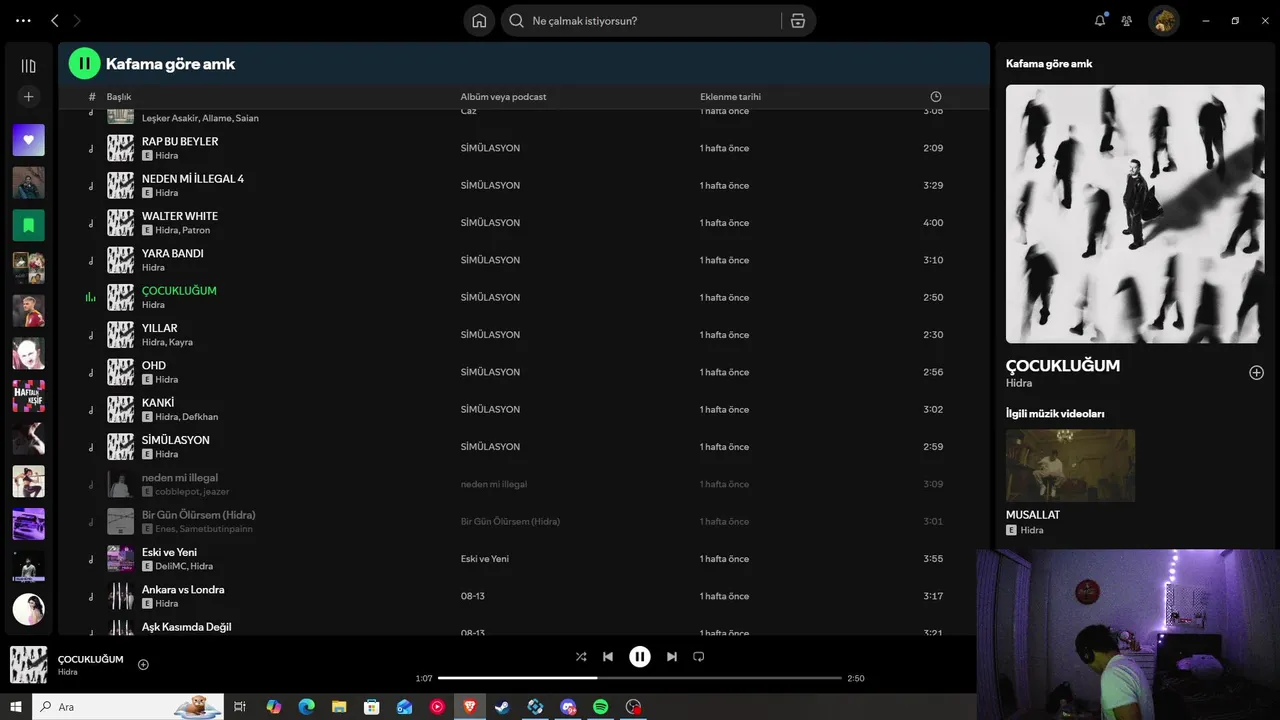
Task: Open the Kayra artist link under YILLAR
Action: [181, 342]
